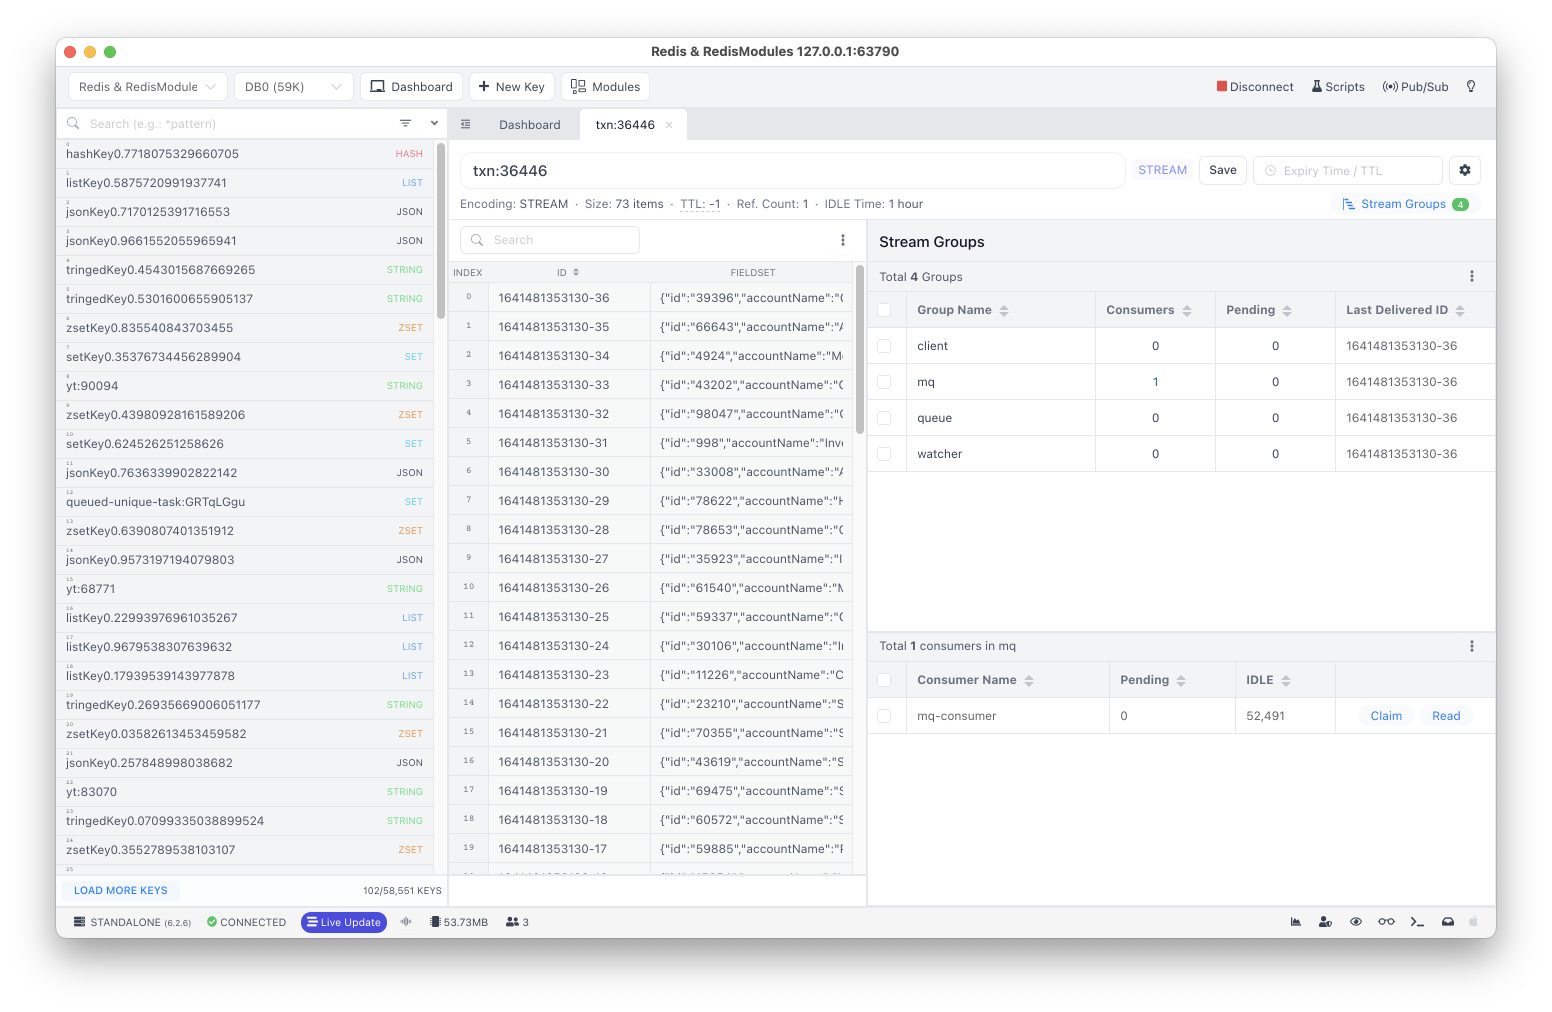Viewport: 1552px width, 1012px height.
Task: Open the command-line terminal icon
Action: tap(1417, 922)
